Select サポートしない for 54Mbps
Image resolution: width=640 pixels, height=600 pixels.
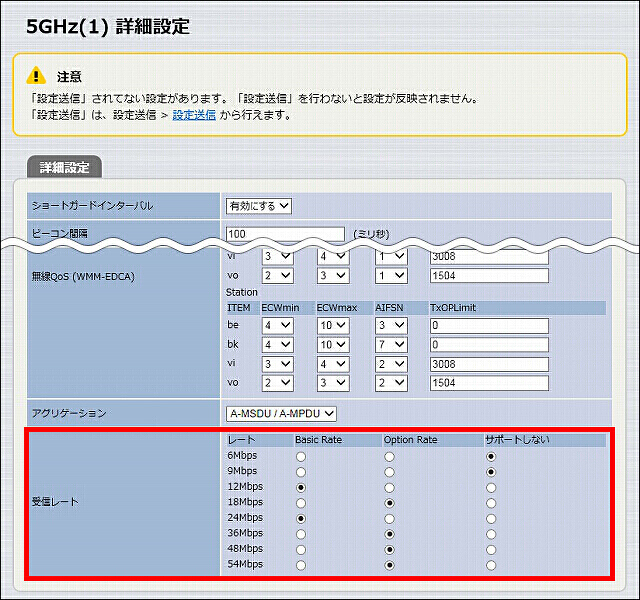pos(491,565)
